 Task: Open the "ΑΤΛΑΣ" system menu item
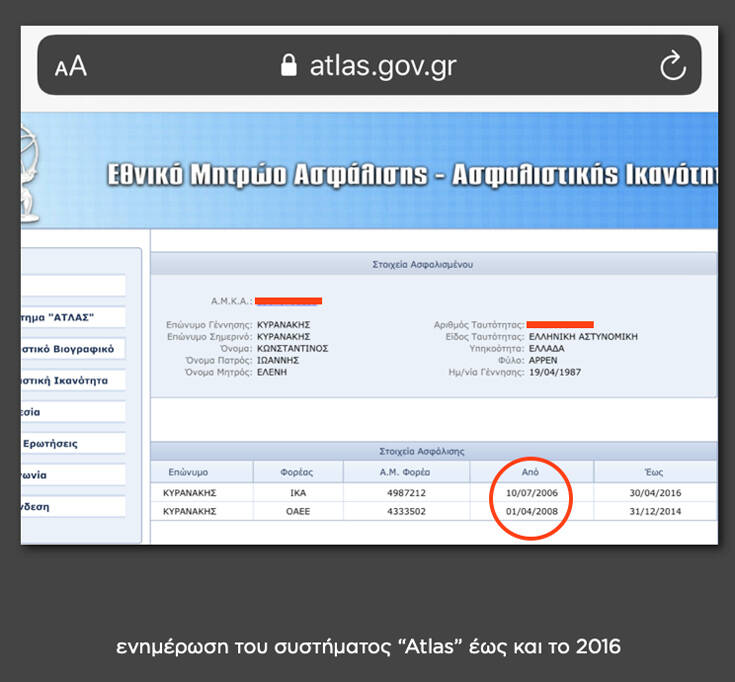click(72, 317)
